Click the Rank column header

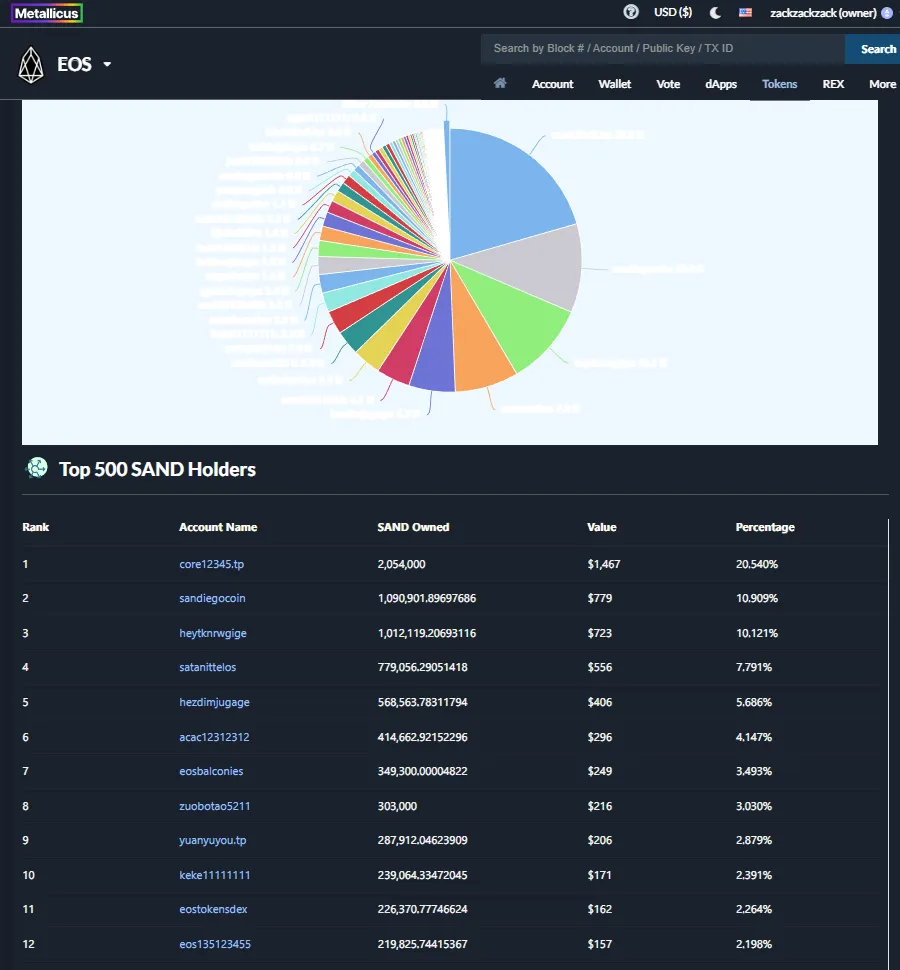pos(35,527)
